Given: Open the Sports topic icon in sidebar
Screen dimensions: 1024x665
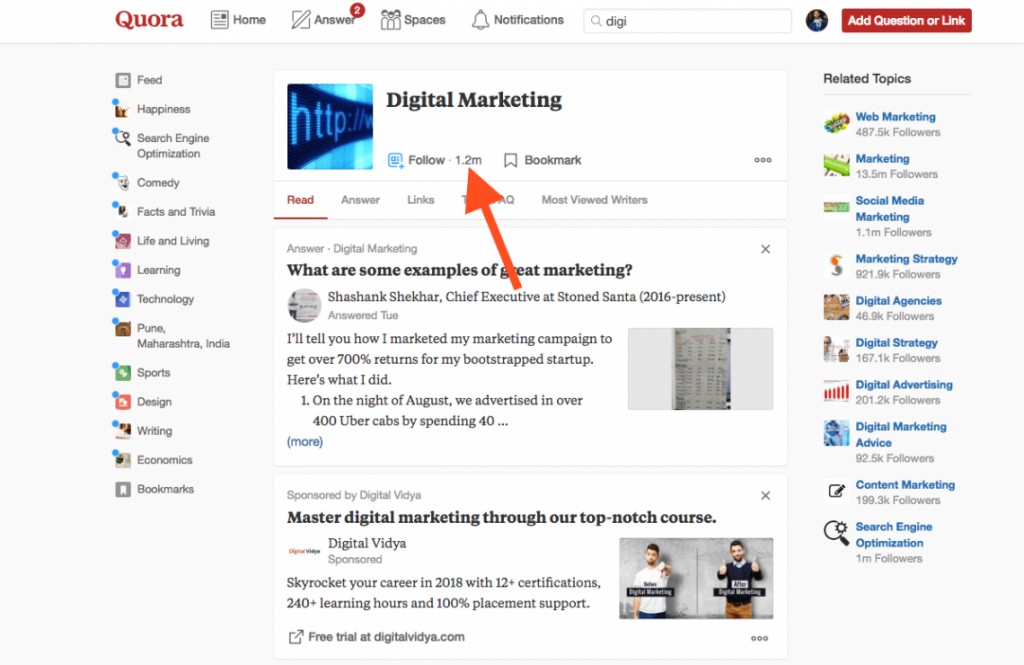Looking at the screenshot, I should point(122,373).
